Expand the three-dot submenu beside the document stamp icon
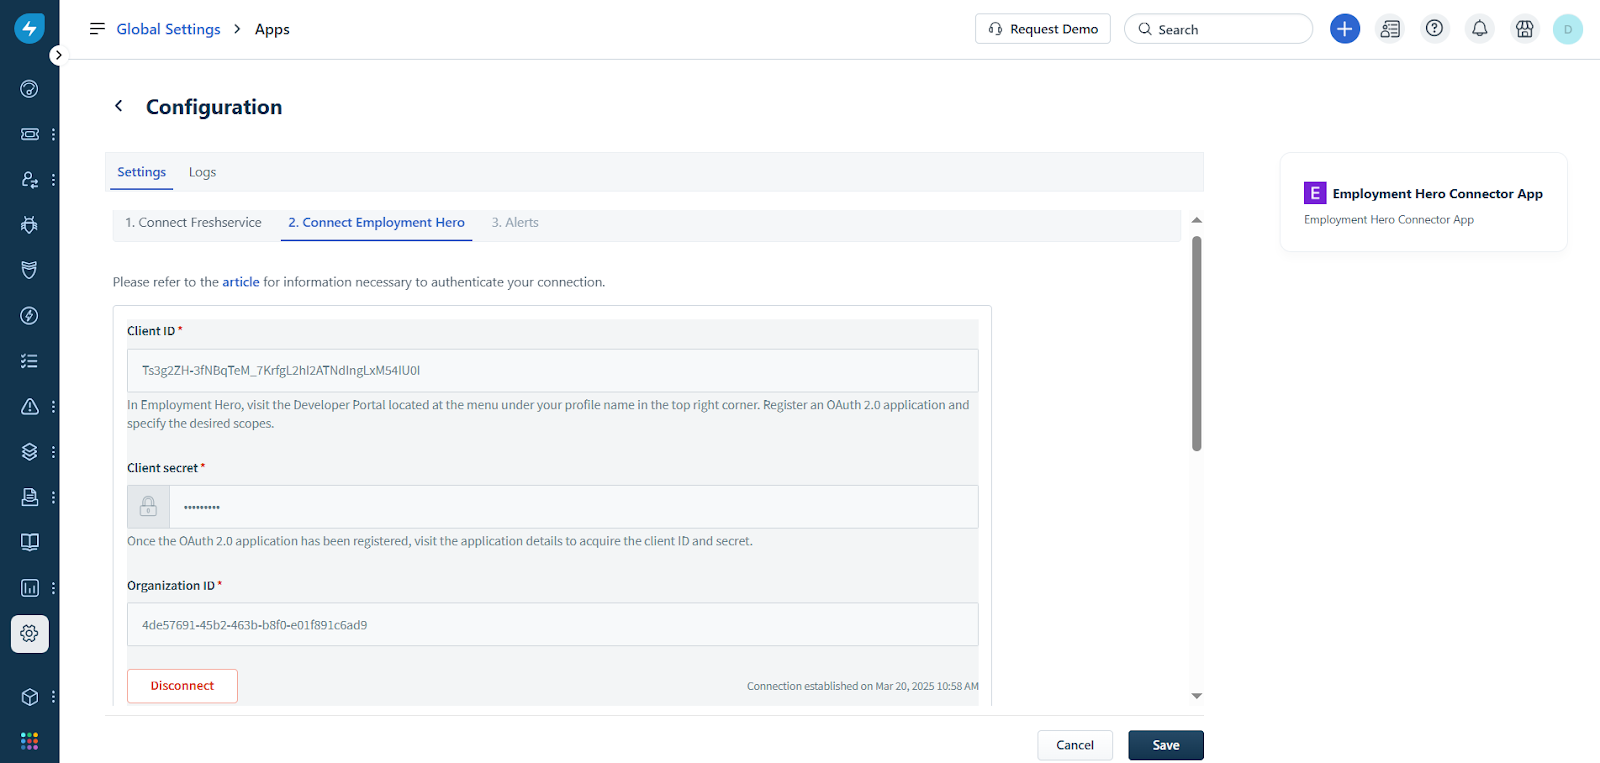Viewport: 1600px width, 763px height. tap(53, 497)
